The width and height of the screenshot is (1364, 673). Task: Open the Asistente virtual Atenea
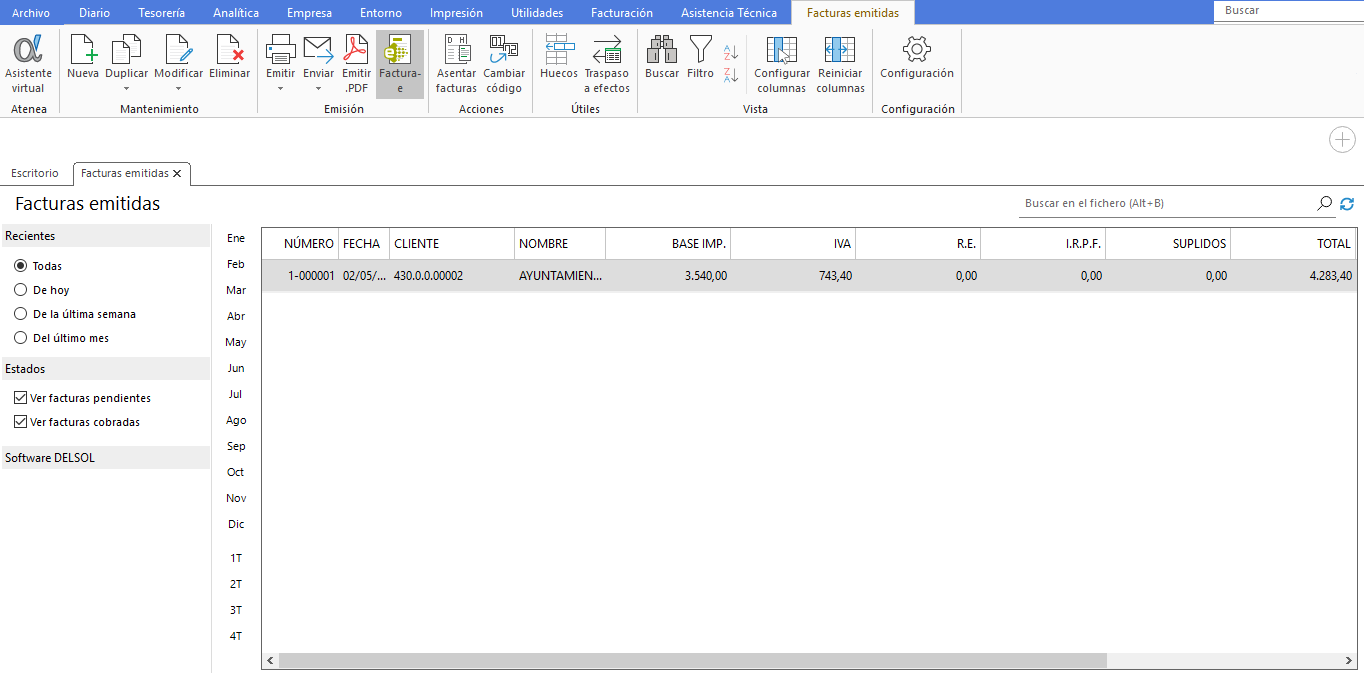coord(28,65)
